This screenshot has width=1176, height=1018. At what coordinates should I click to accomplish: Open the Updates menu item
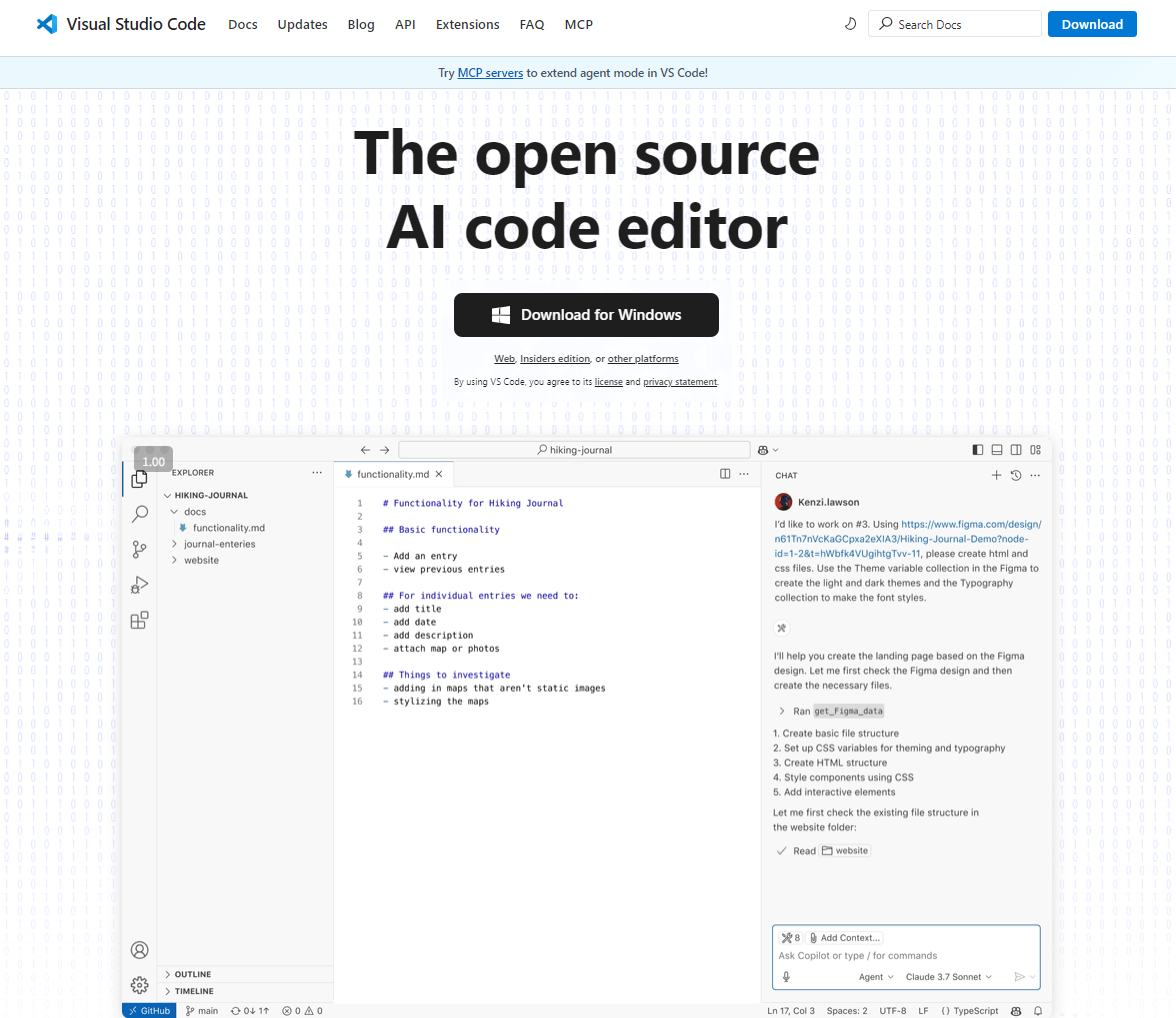tap(302, 24)
